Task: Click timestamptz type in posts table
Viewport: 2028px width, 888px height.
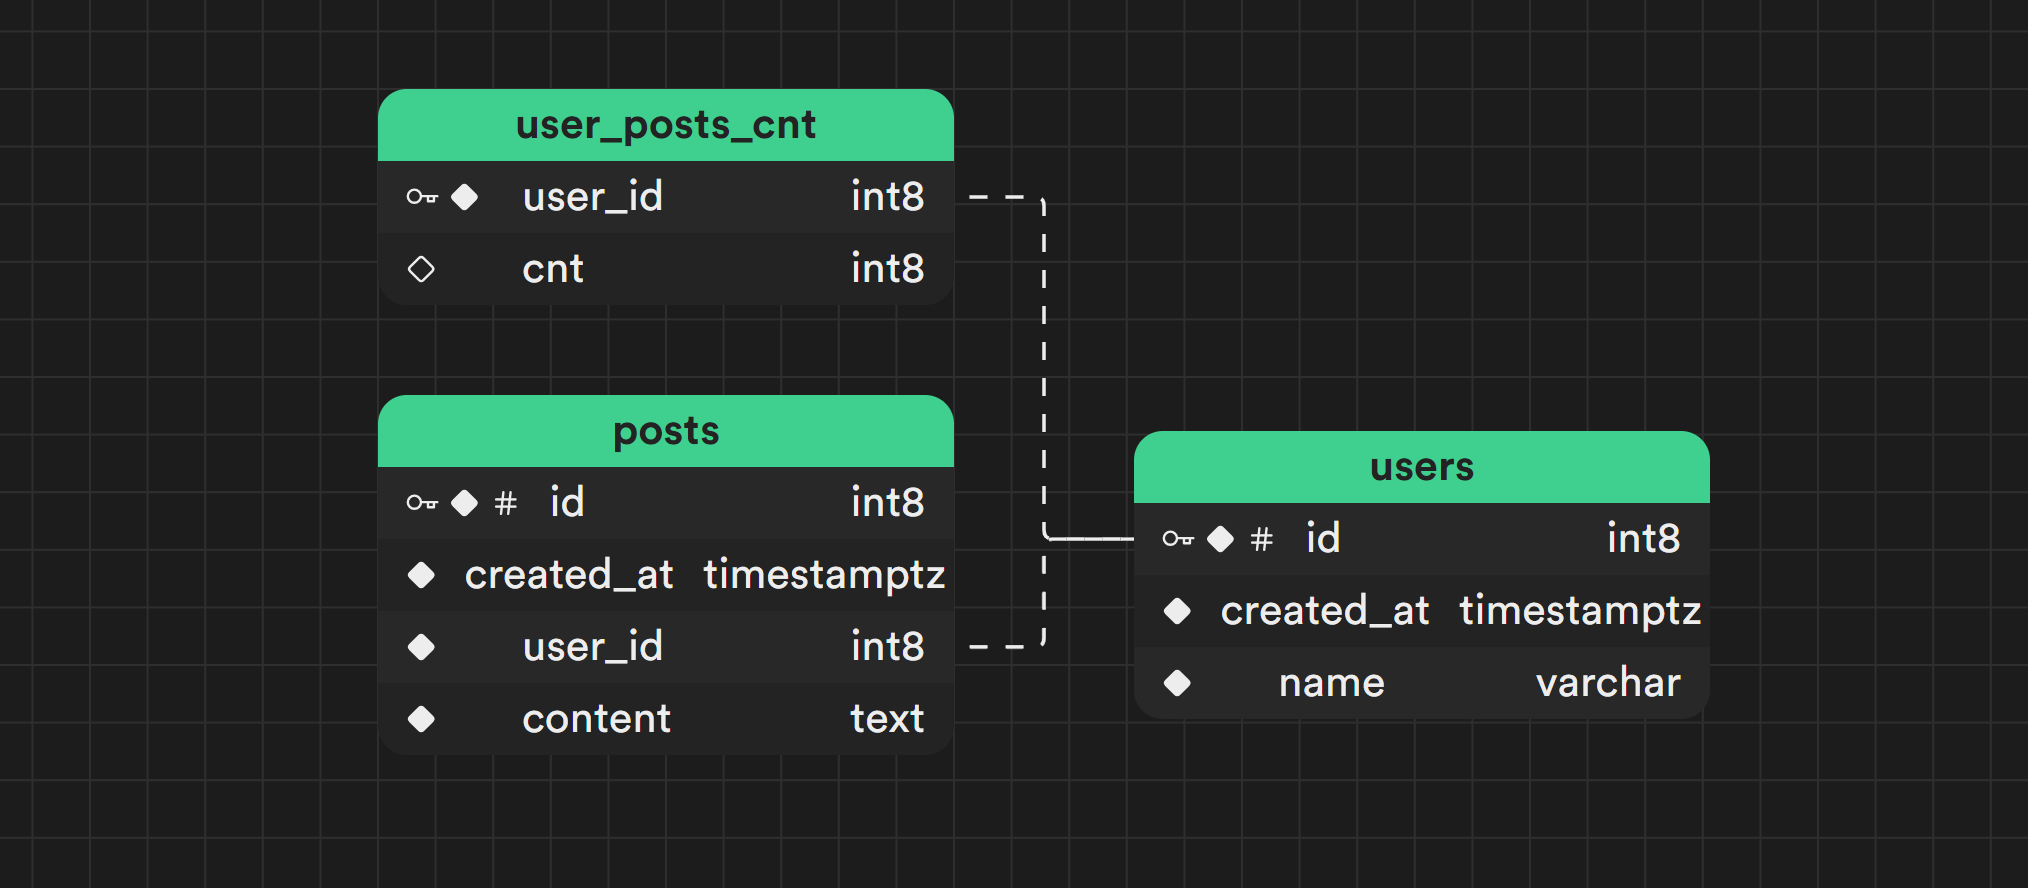Action: (824, 575)
